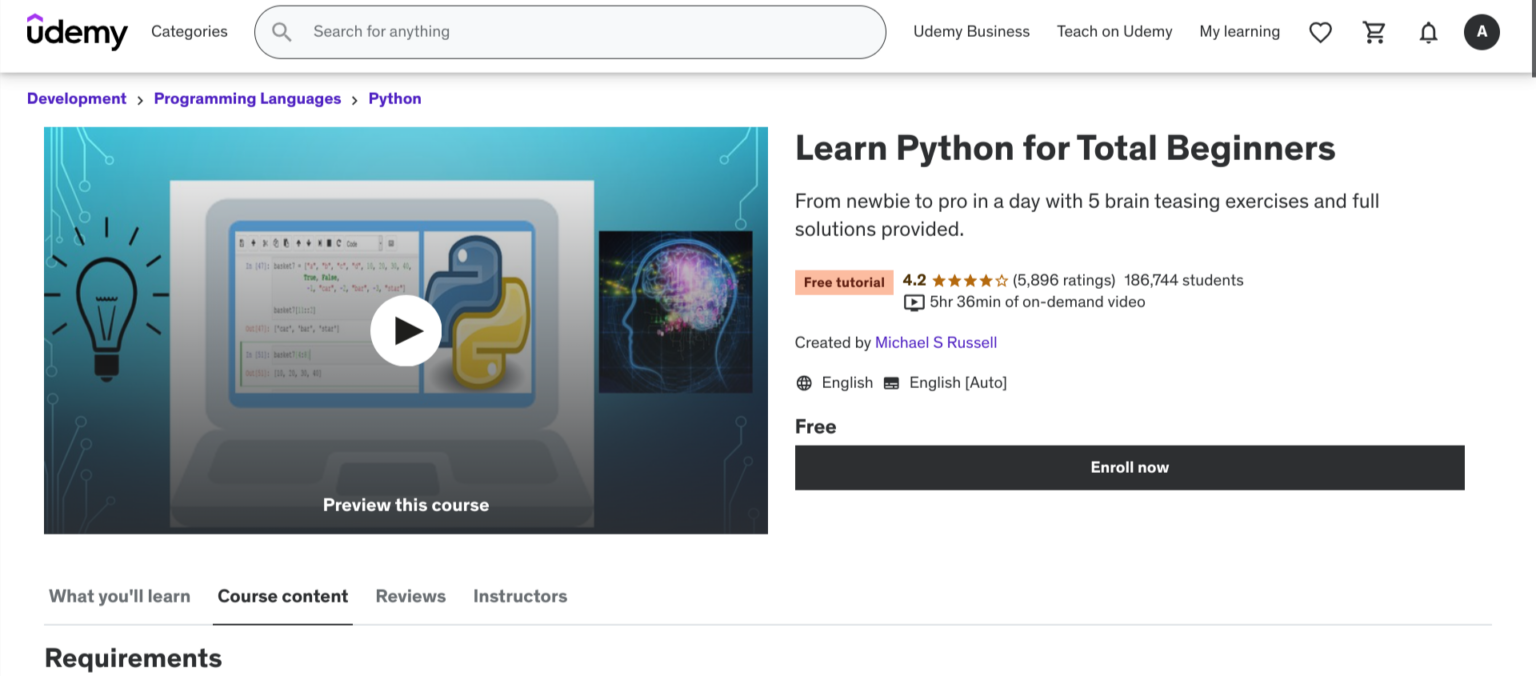Open the Instructors tab
The width and height of the screenshot is (1536, 676).
(520, 596)
